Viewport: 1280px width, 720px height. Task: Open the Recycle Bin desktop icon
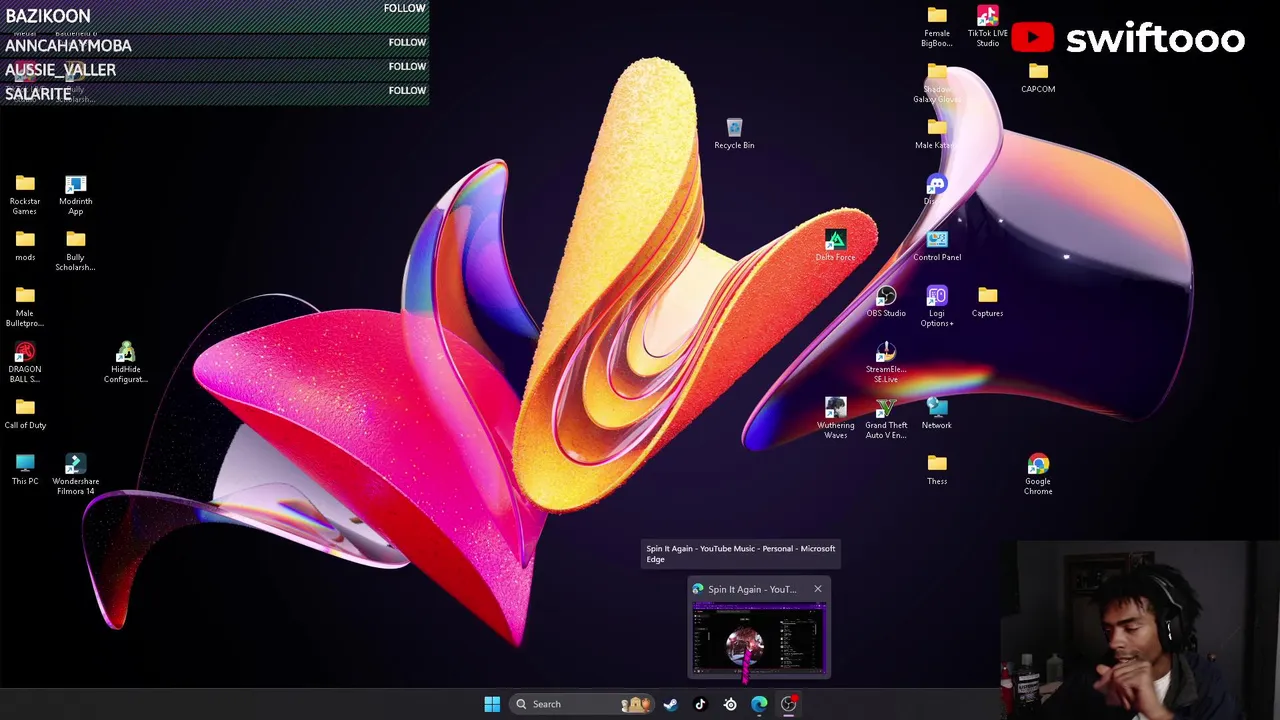734,134
